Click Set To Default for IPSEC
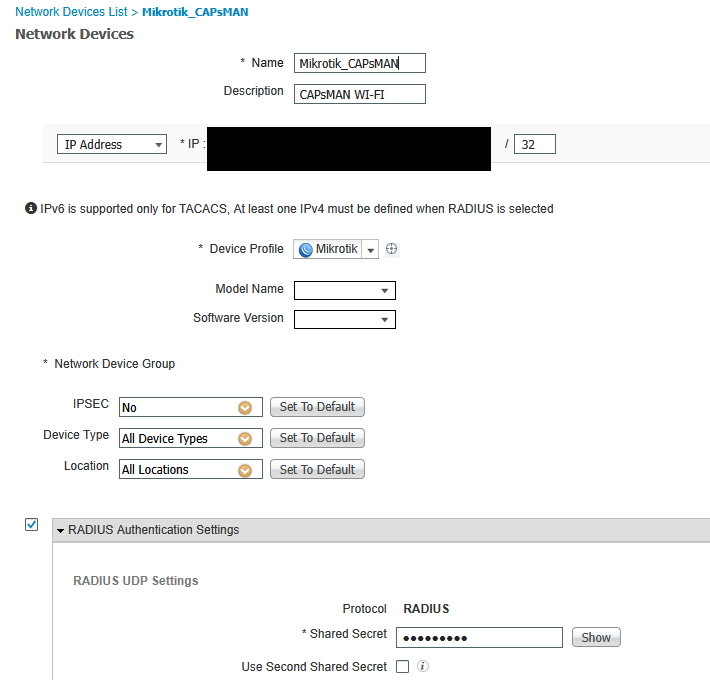 [317, 407]
